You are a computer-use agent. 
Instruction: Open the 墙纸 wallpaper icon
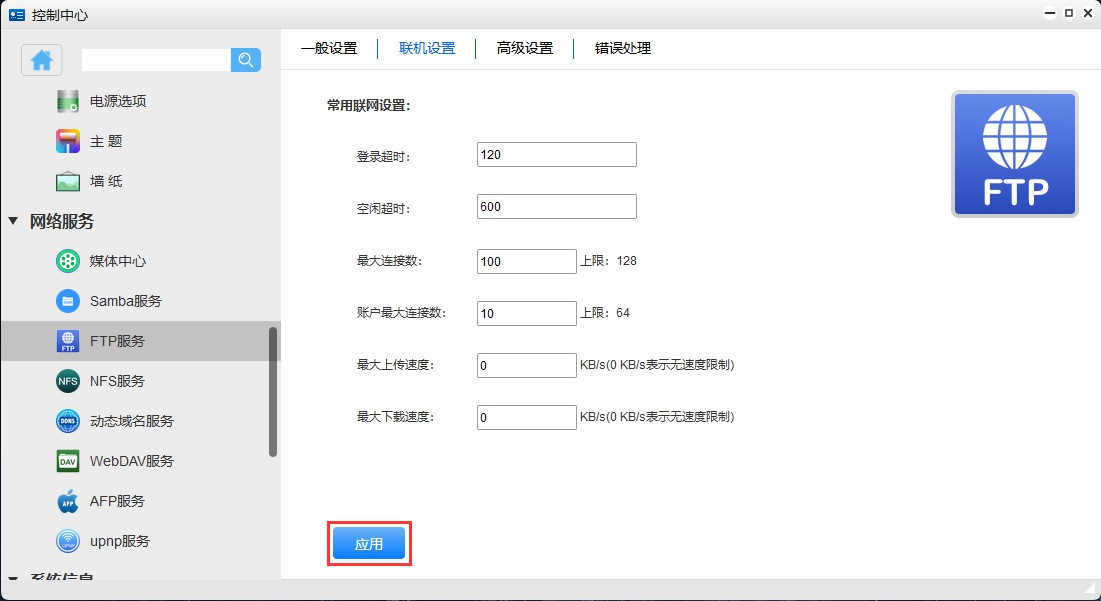tap(68, 181)
